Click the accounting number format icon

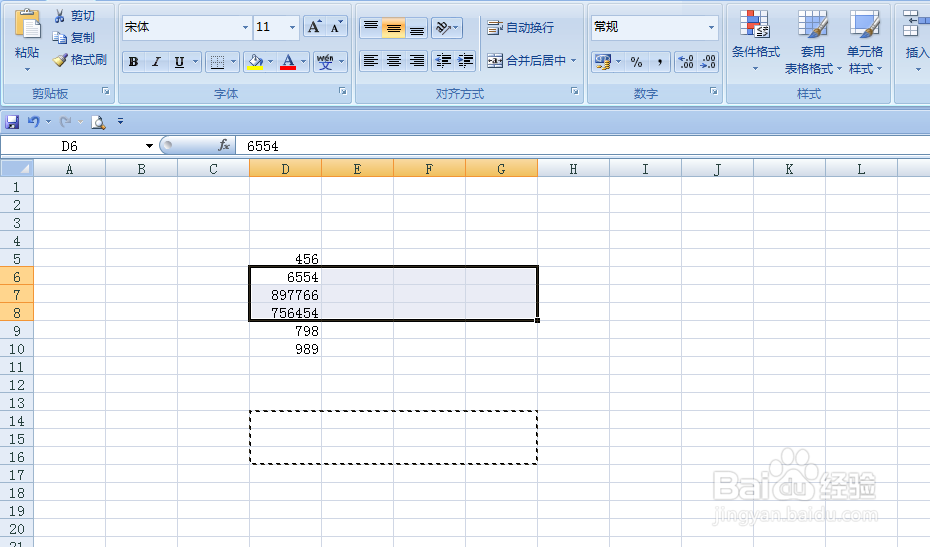603,62
